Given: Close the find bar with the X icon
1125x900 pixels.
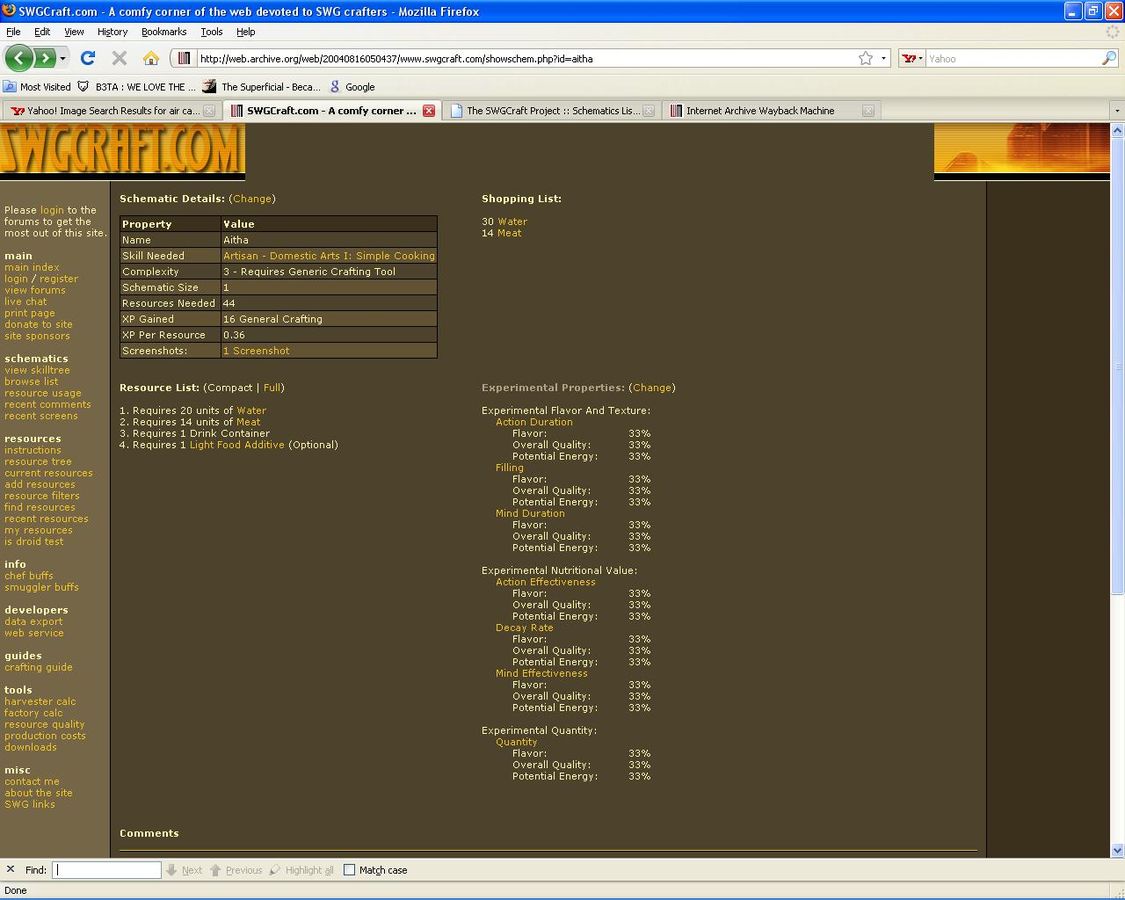Looking at the screenshot, I should (10, 870).
